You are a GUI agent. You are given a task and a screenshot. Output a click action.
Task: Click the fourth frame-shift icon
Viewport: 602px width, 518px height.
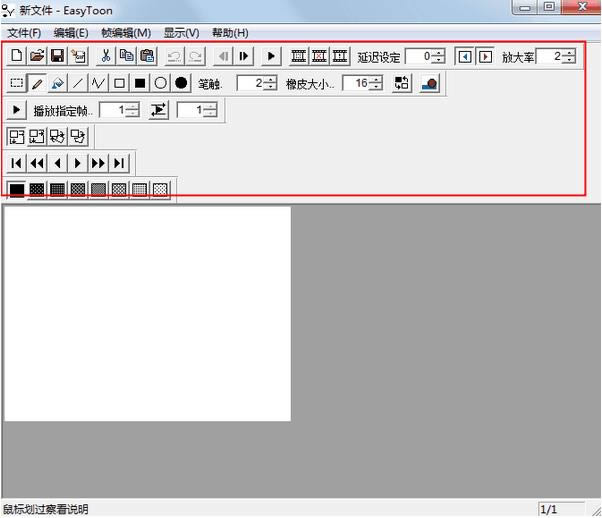click(x=78, y=137)
